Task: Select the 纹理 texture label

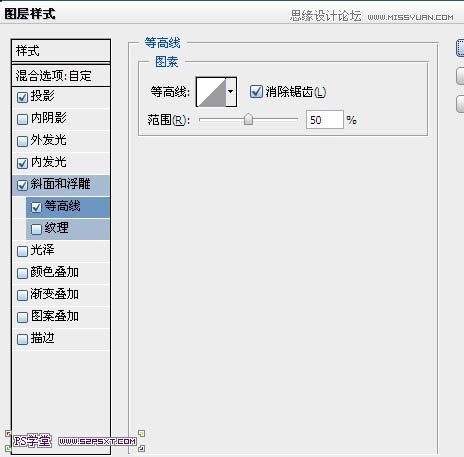Action: [x=56, y=228]
